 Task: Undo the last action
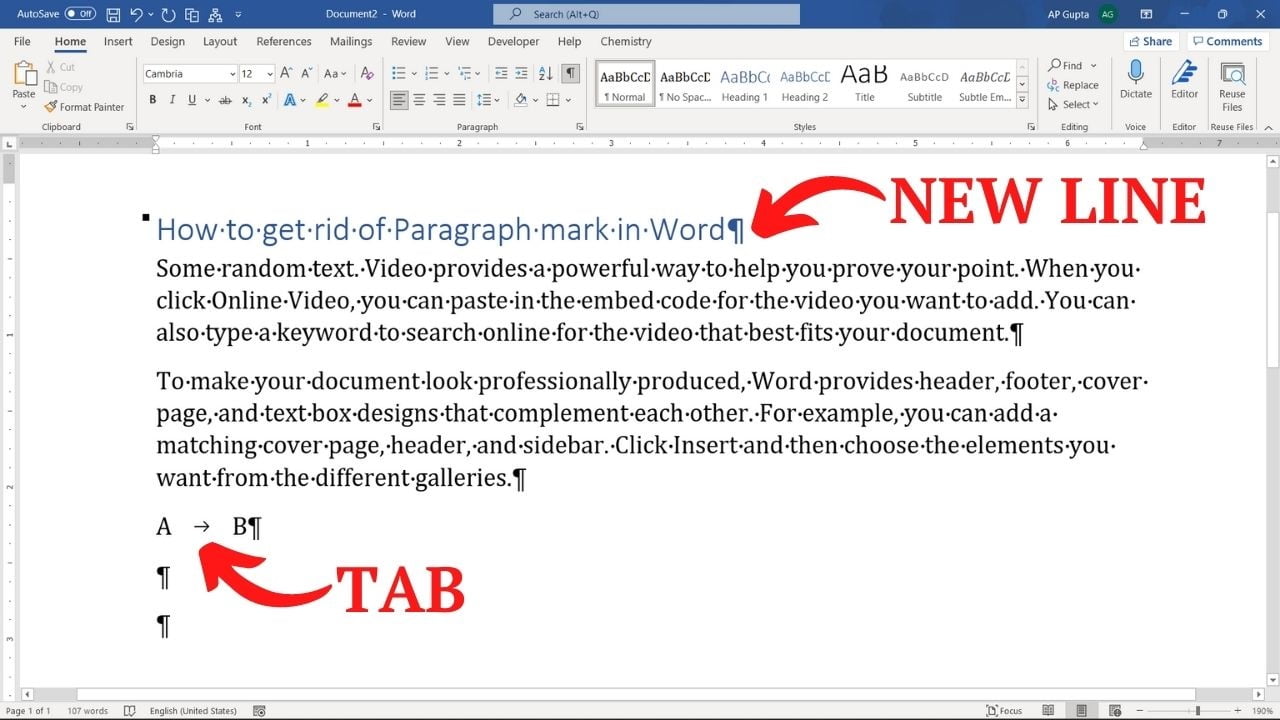pyautogui.click(x=137, y=14)
